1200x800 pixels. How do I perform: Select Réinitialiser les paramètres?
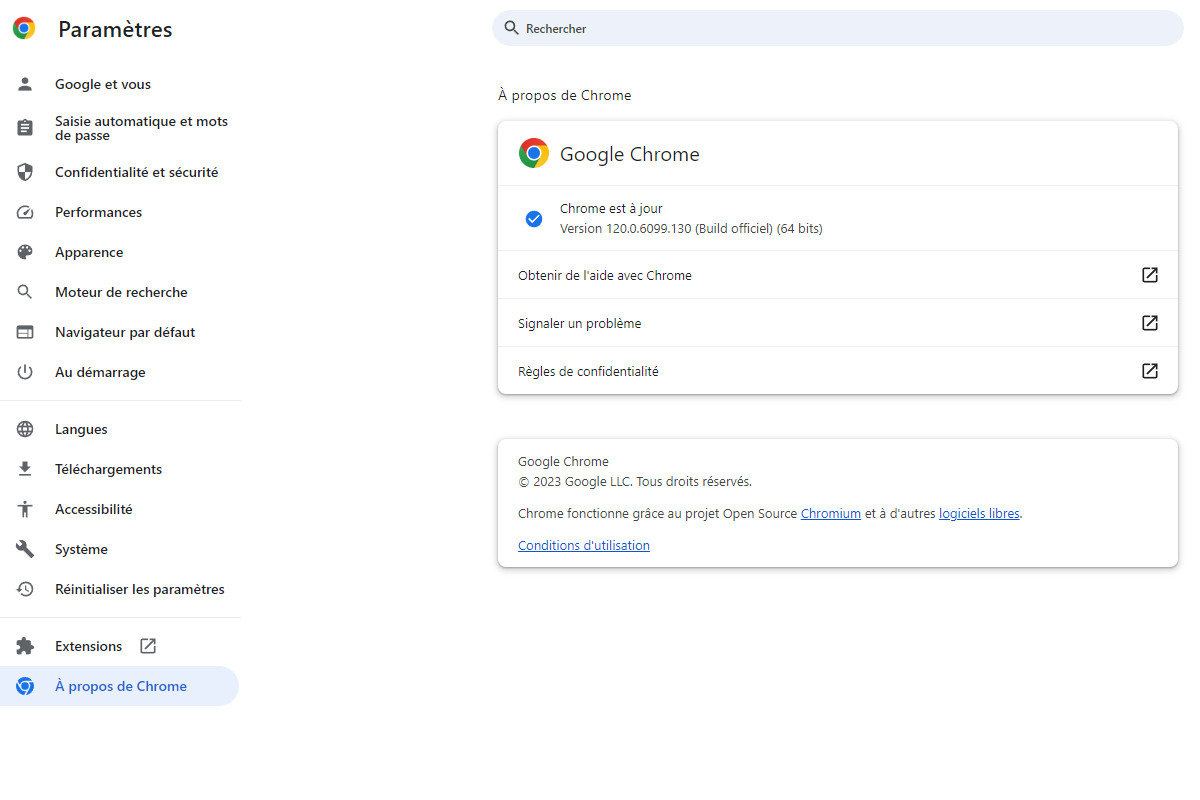[120, 589]
